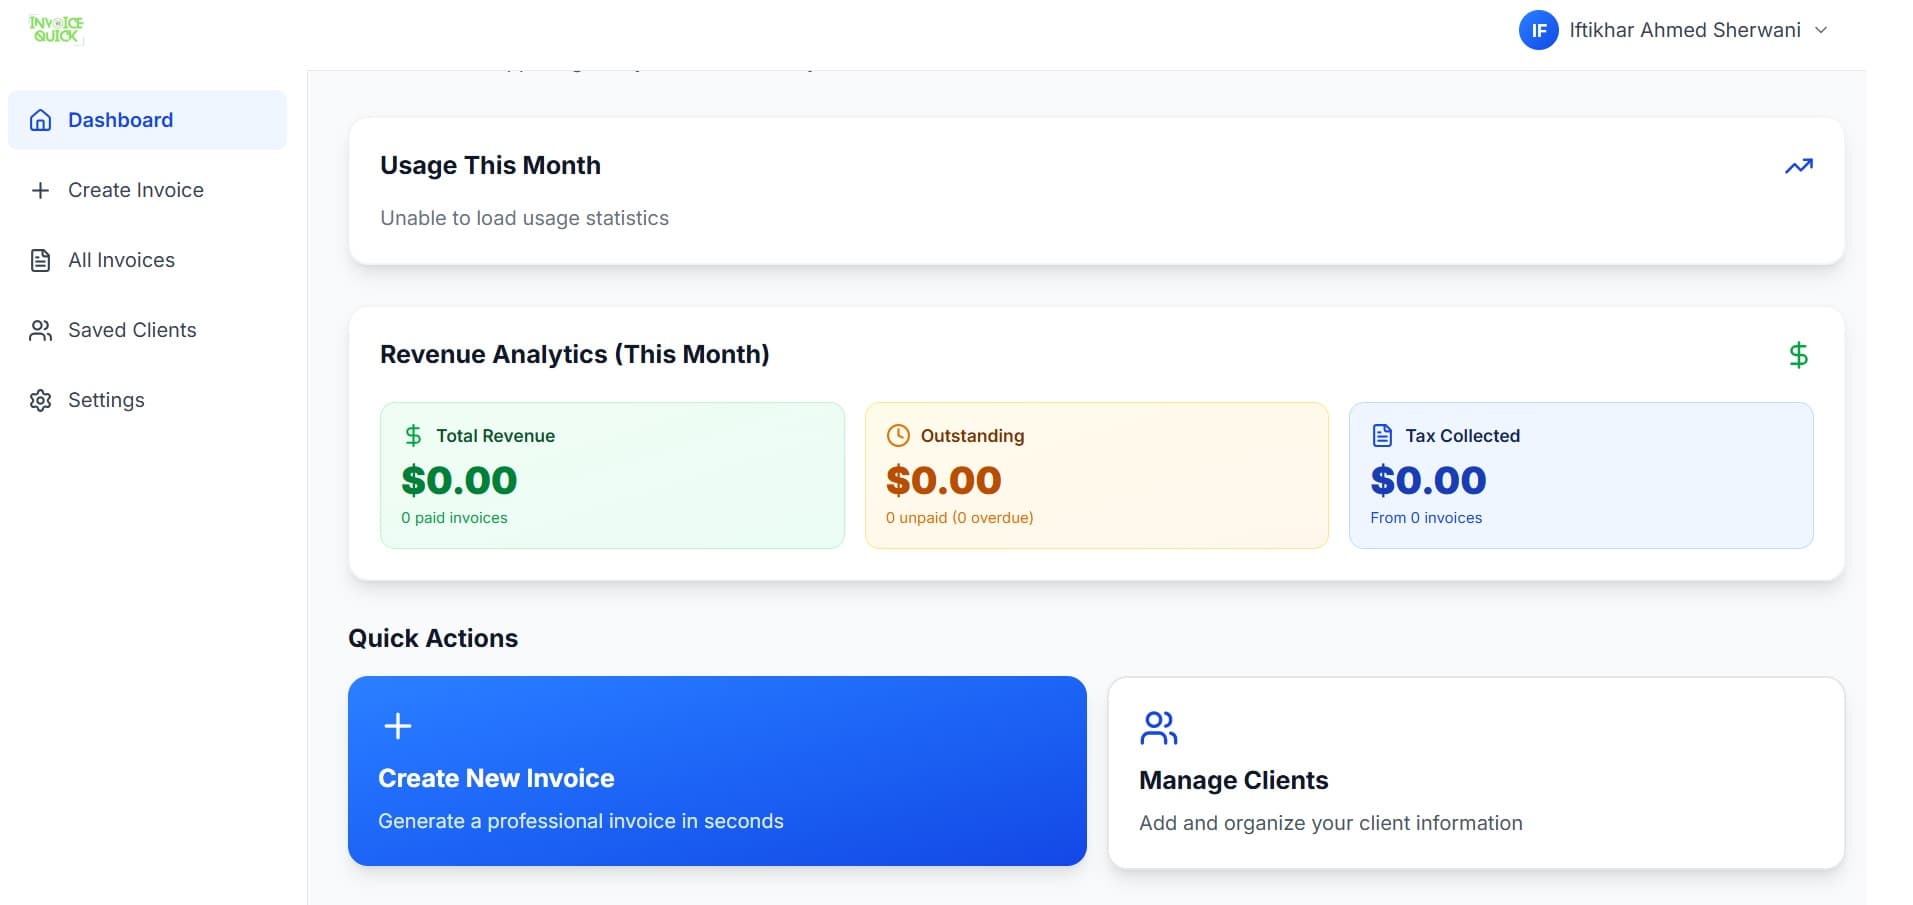The height and width of the screenshot is (905, 1913).
Task: Click the Total Revenue summary card
Action: pos(611,474)
